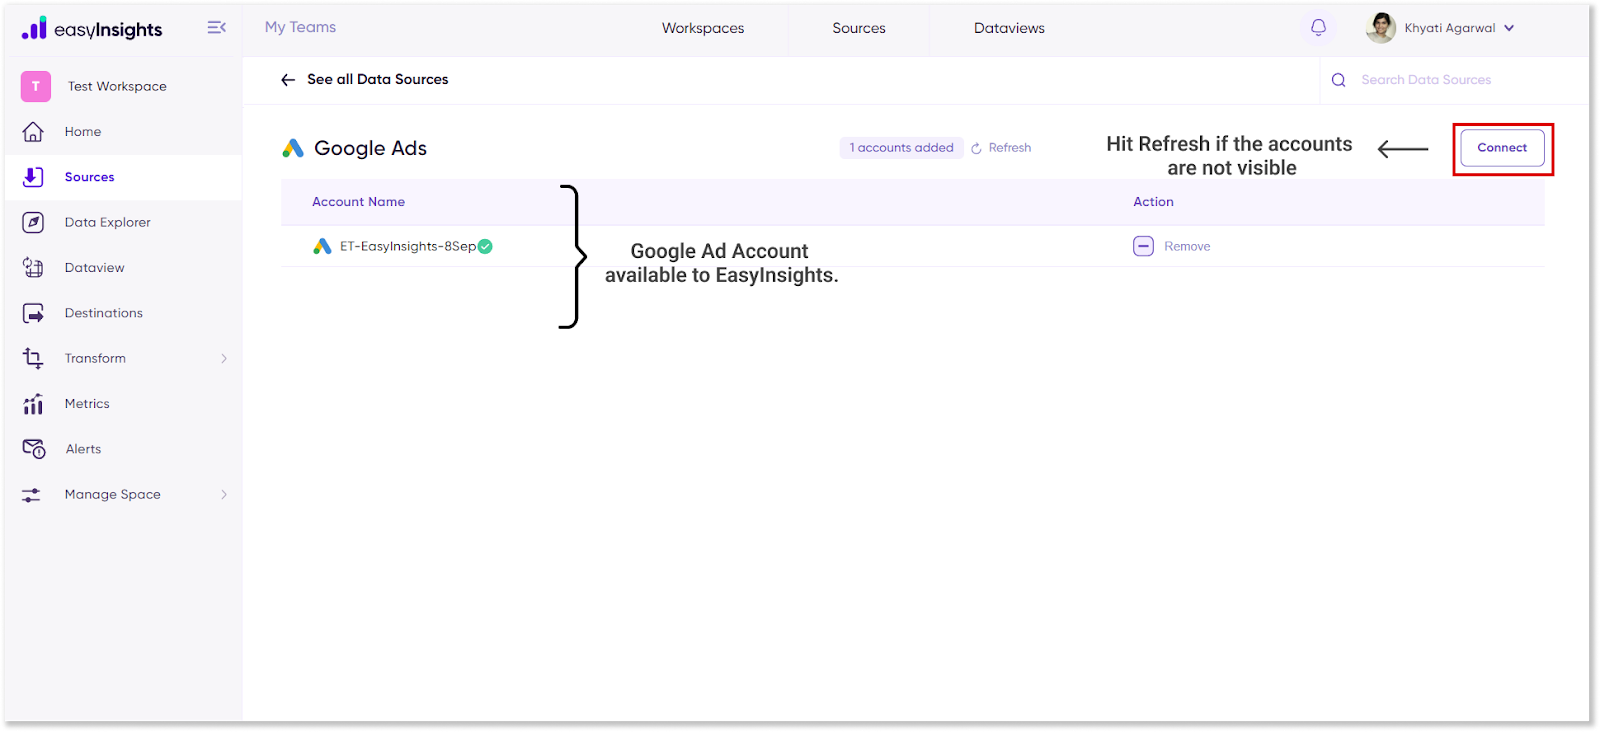Screen dimensions: 1600x732
Task: Click the Data Explorer compass icon
Action: tap(33, 222)
